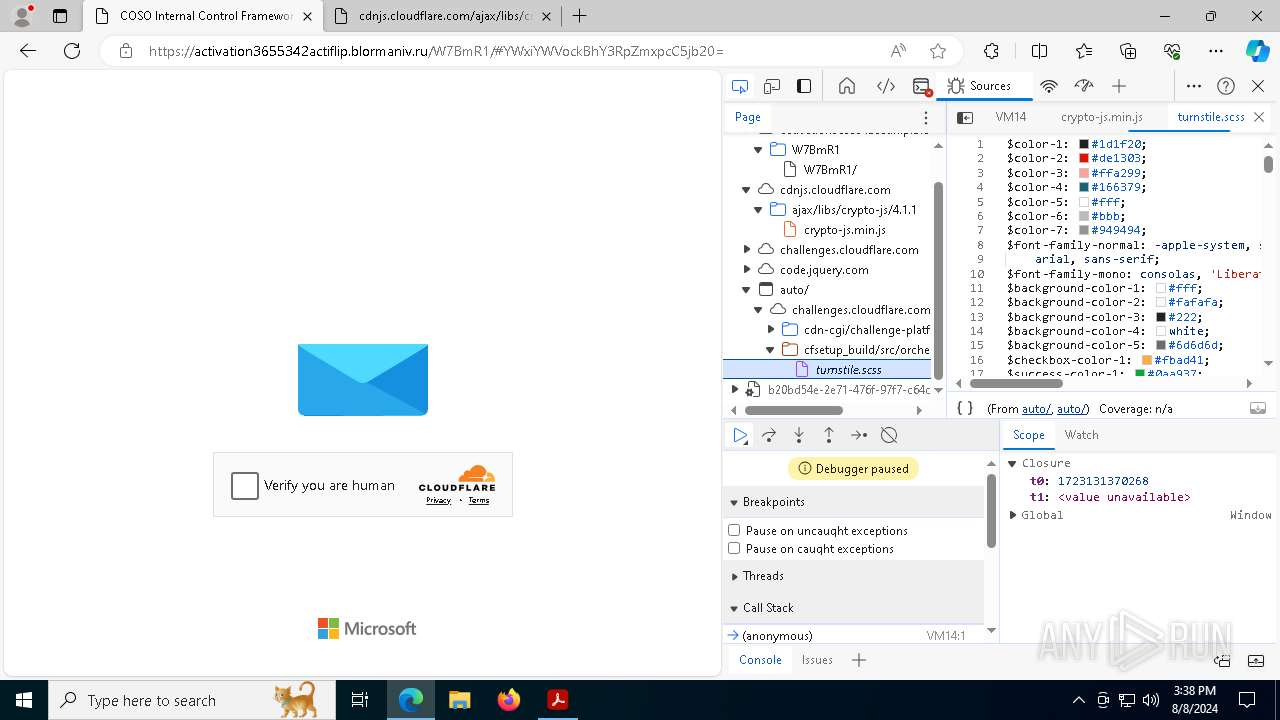Add this page to favorites

[938, 51]
